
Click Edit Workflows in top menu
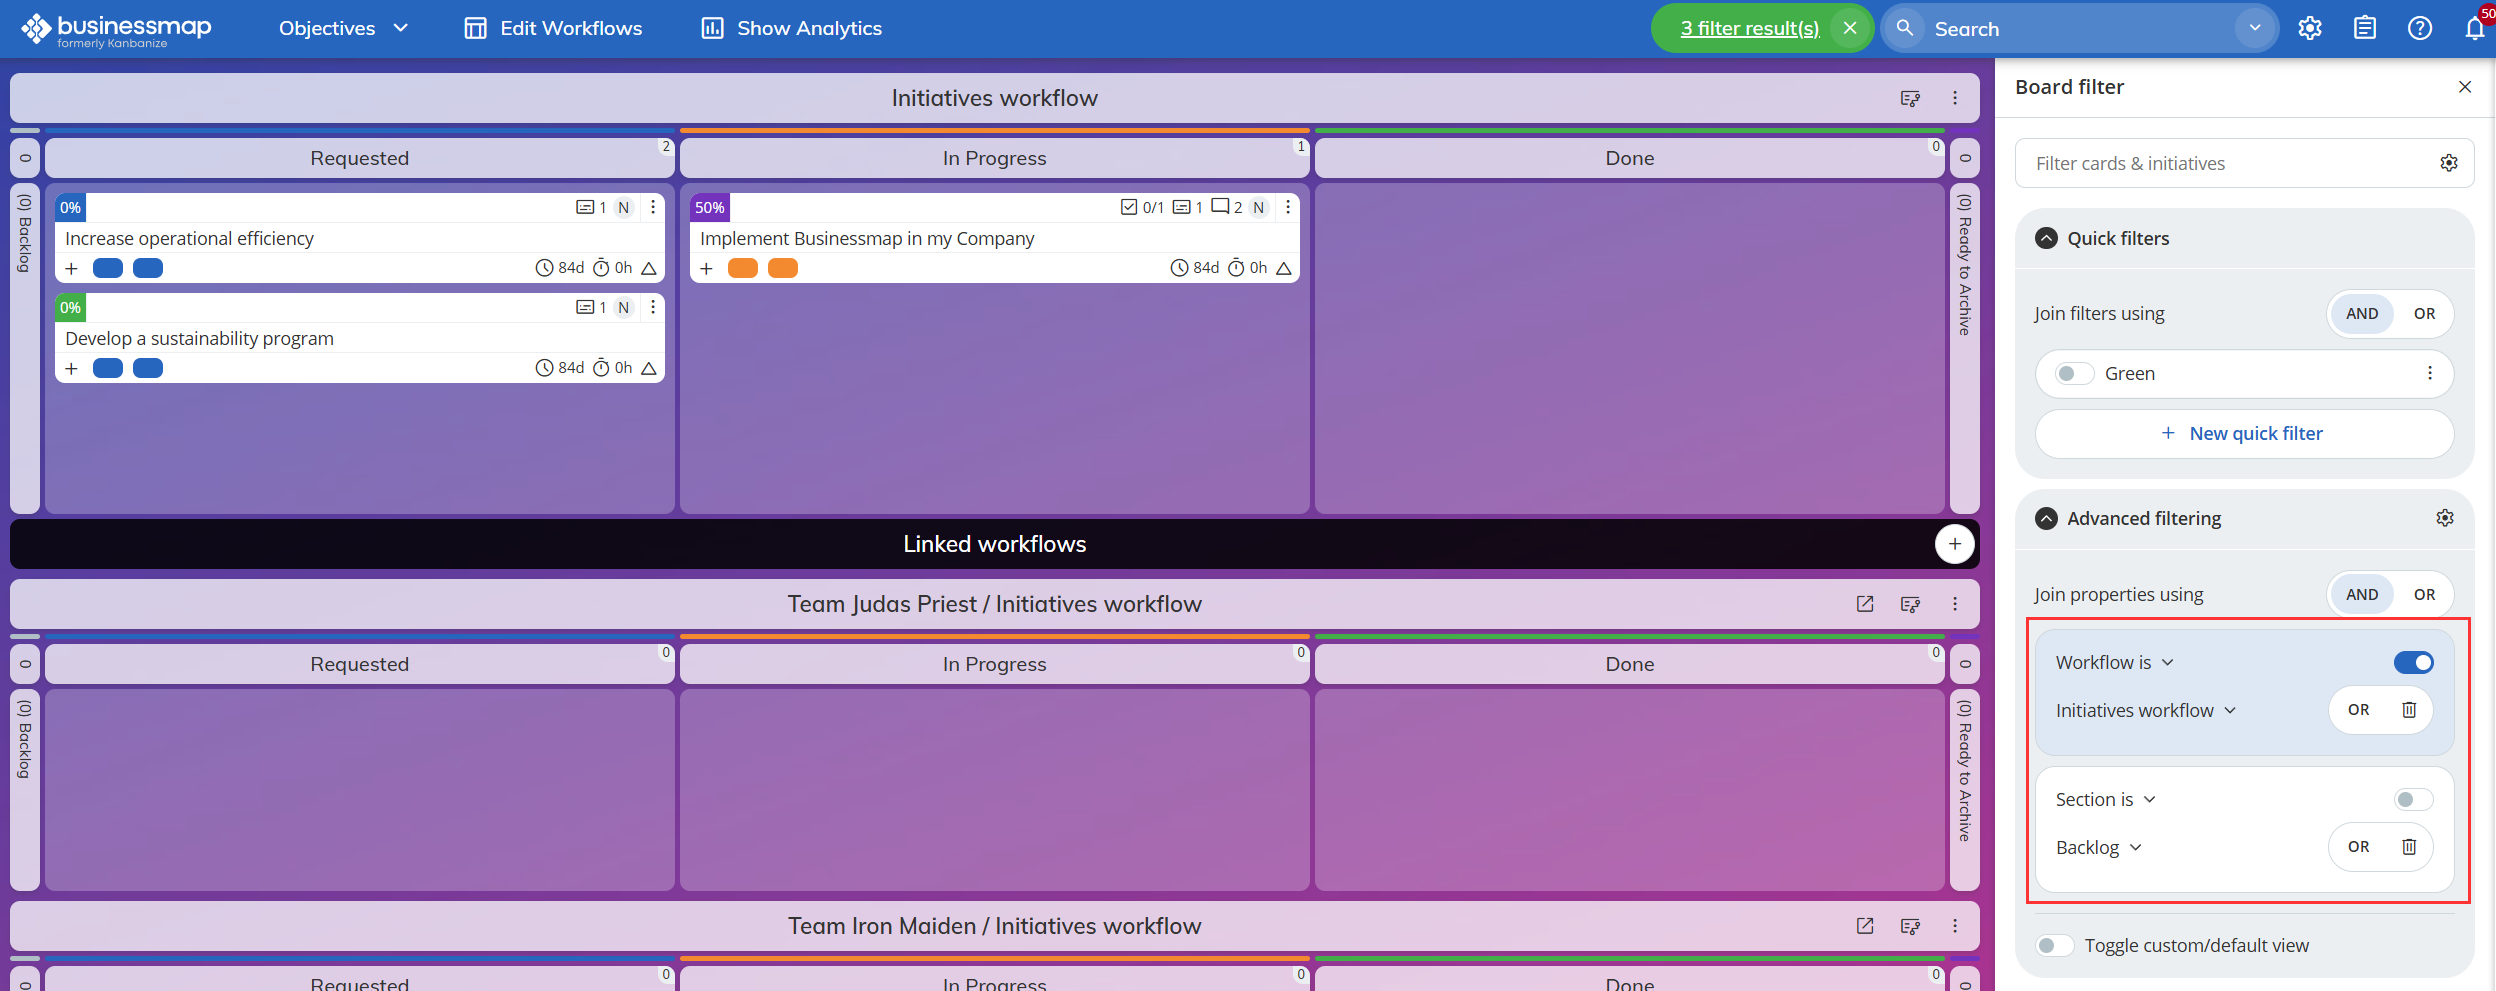click(x=553, y=28)
